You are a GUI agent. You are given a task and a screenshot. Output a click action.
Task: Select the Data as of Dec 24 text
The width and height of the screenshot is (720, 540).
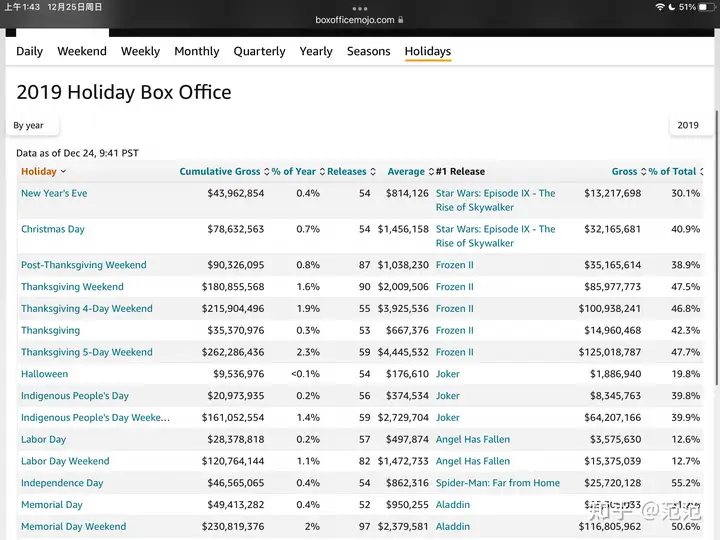[77, 153]
